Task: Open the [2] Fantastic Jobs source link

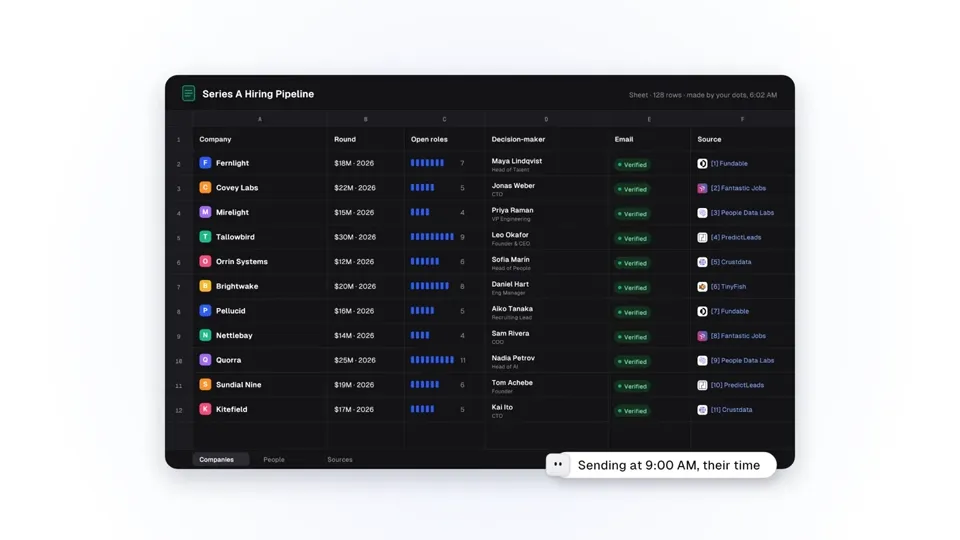Action: (738, 188)
